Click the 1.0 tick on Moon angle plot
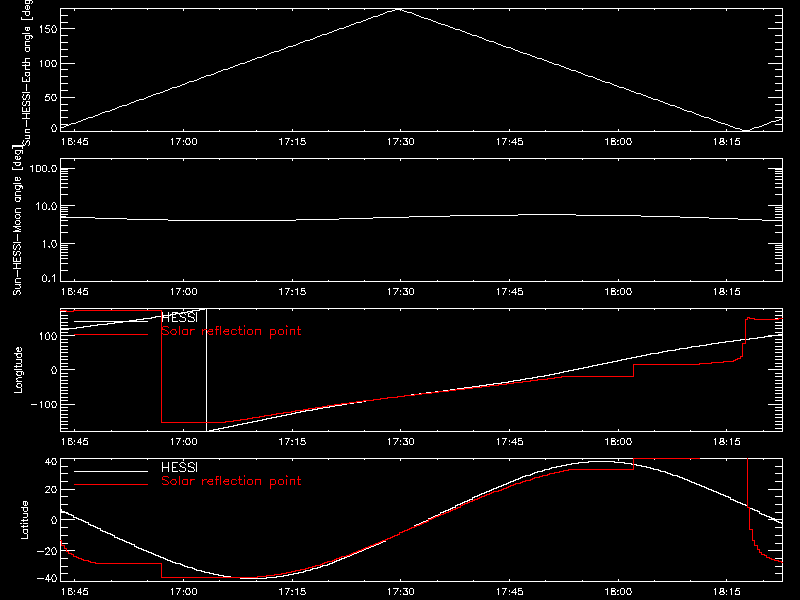Screen dimensions: 800x600 (x=49, y=244)
